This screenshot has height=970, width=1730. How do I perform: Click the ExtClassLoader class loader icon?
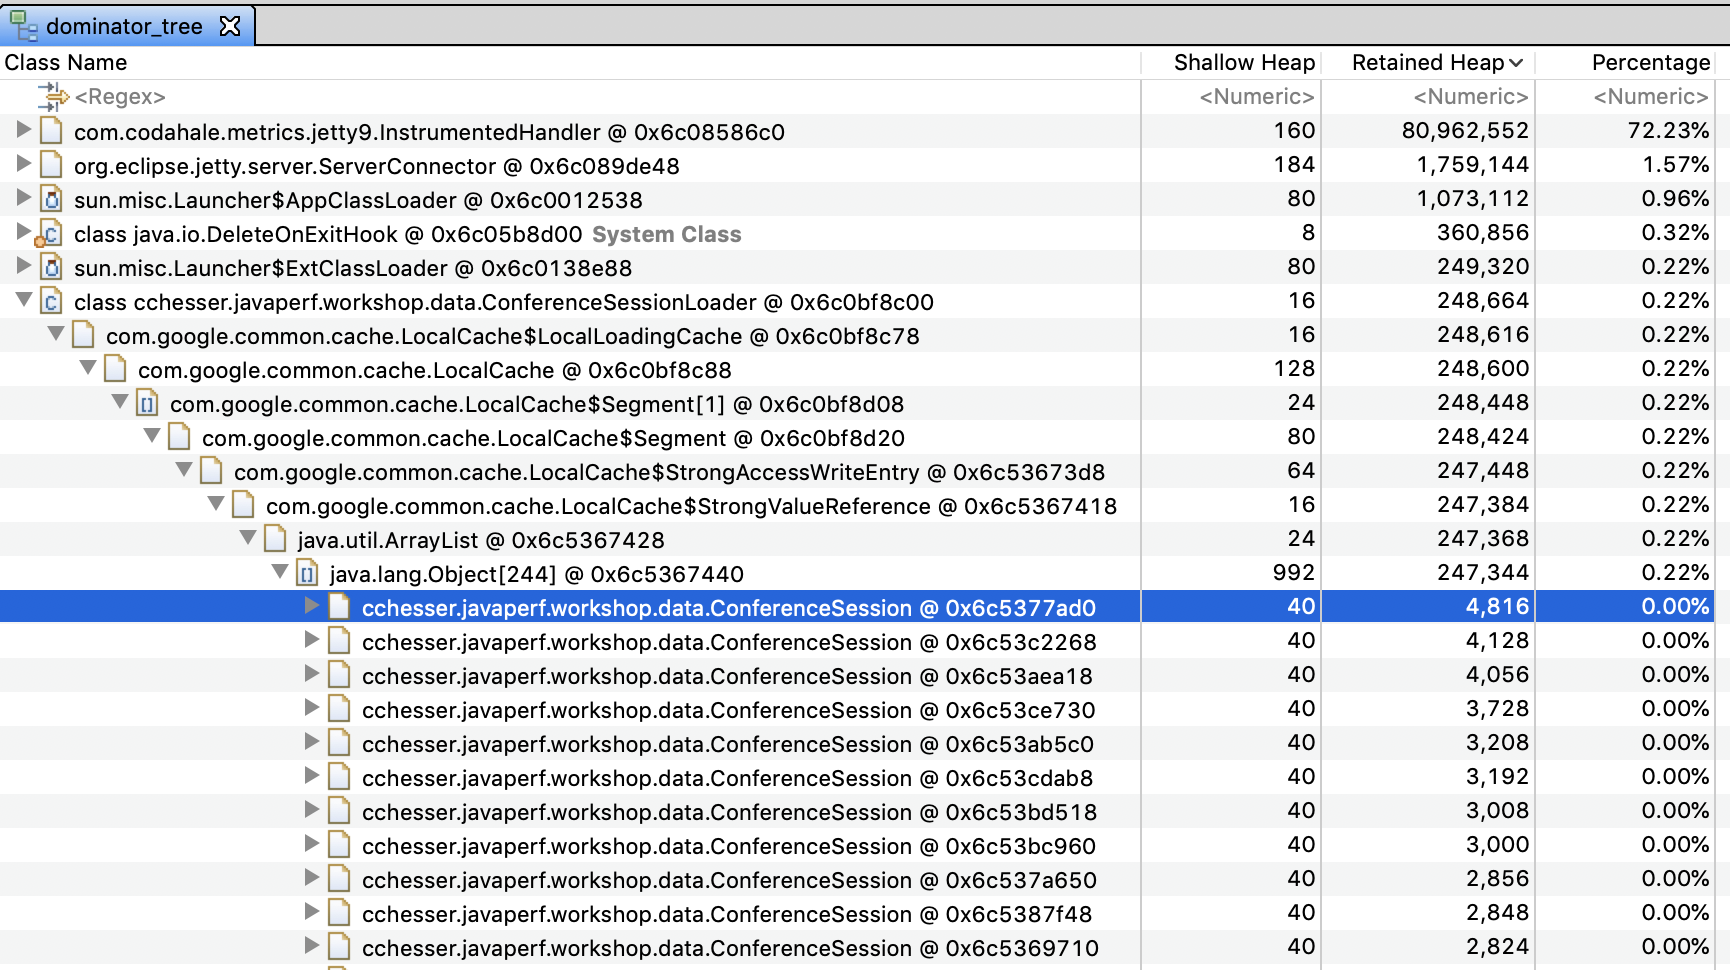pyautogui.click(x=52, y=267)
